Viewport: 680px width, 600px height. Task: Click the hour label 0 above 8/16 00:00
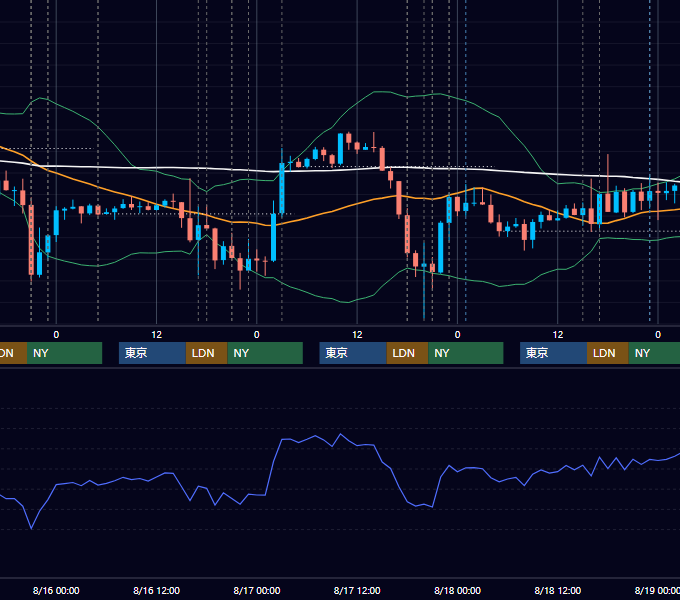[x=56, y=335]
